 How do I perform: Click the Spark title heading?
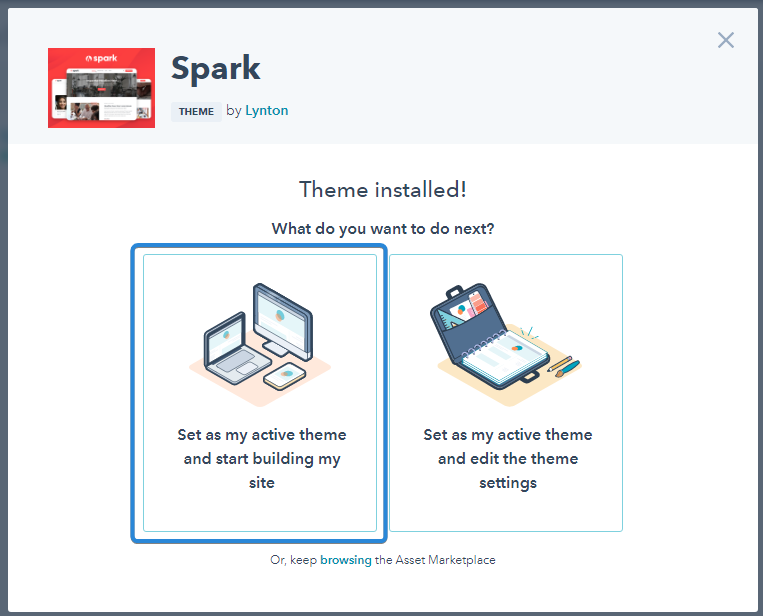pyautogui.click(x=216, y=68)
